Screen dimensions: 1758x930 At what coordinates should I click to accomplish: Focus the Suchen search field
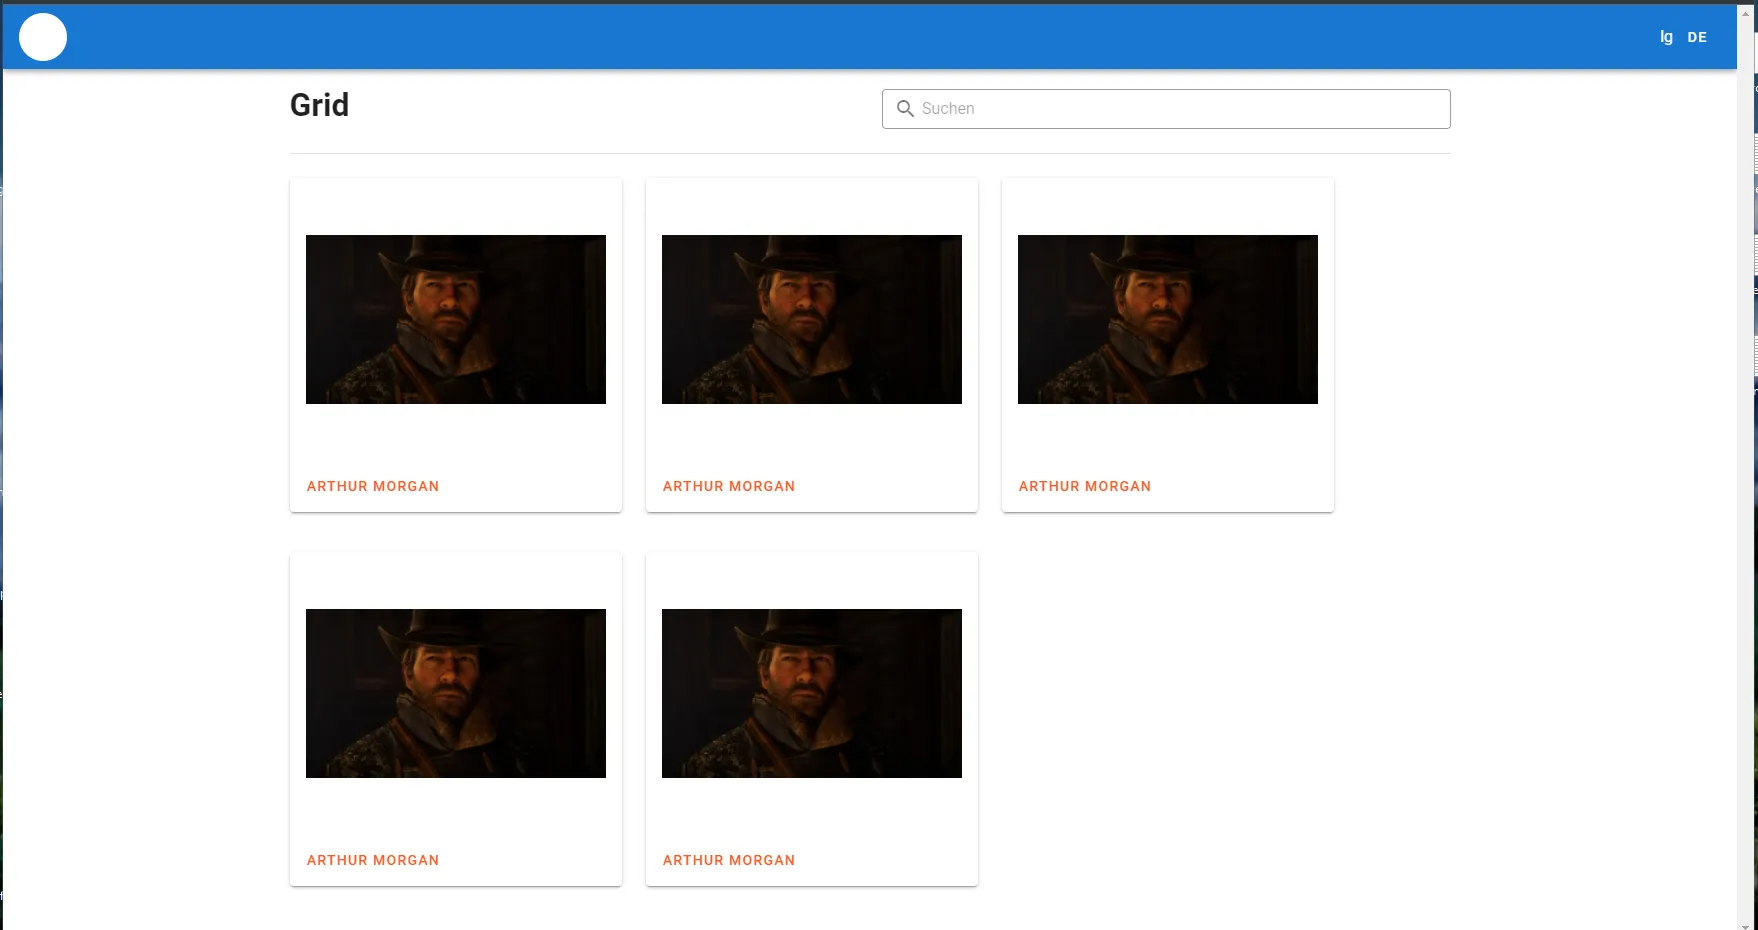tap(1166, 109)
